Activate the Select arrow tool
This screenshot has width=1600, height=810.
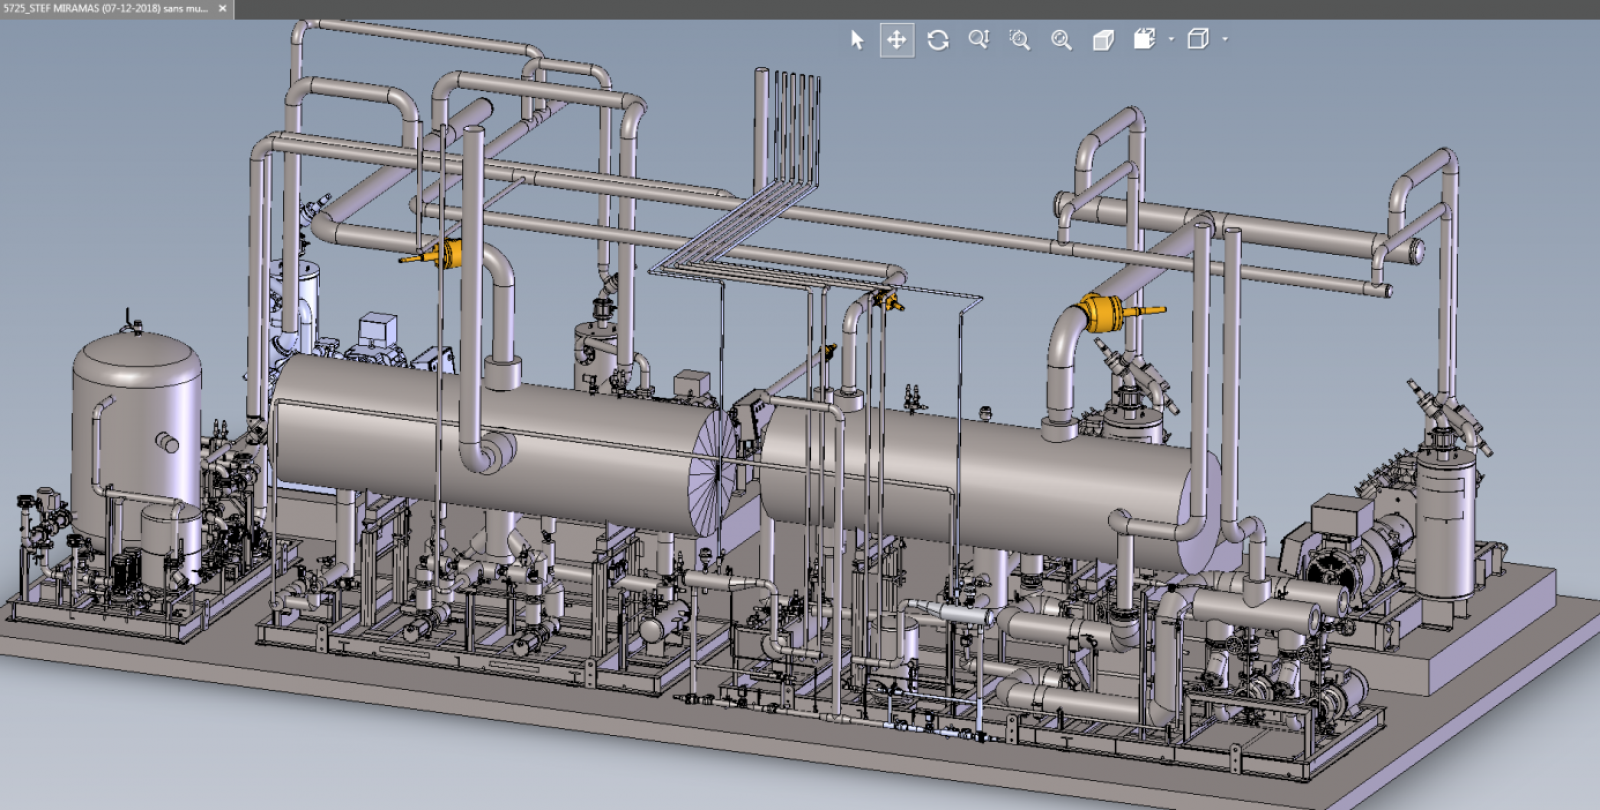tap(856, 40)
